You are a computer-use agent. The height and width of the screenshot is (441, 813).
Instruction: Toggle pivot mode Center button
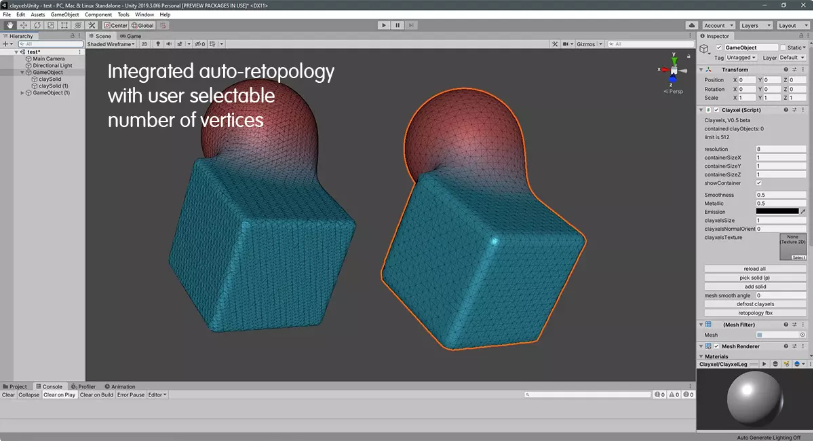(x=116, y=25)
